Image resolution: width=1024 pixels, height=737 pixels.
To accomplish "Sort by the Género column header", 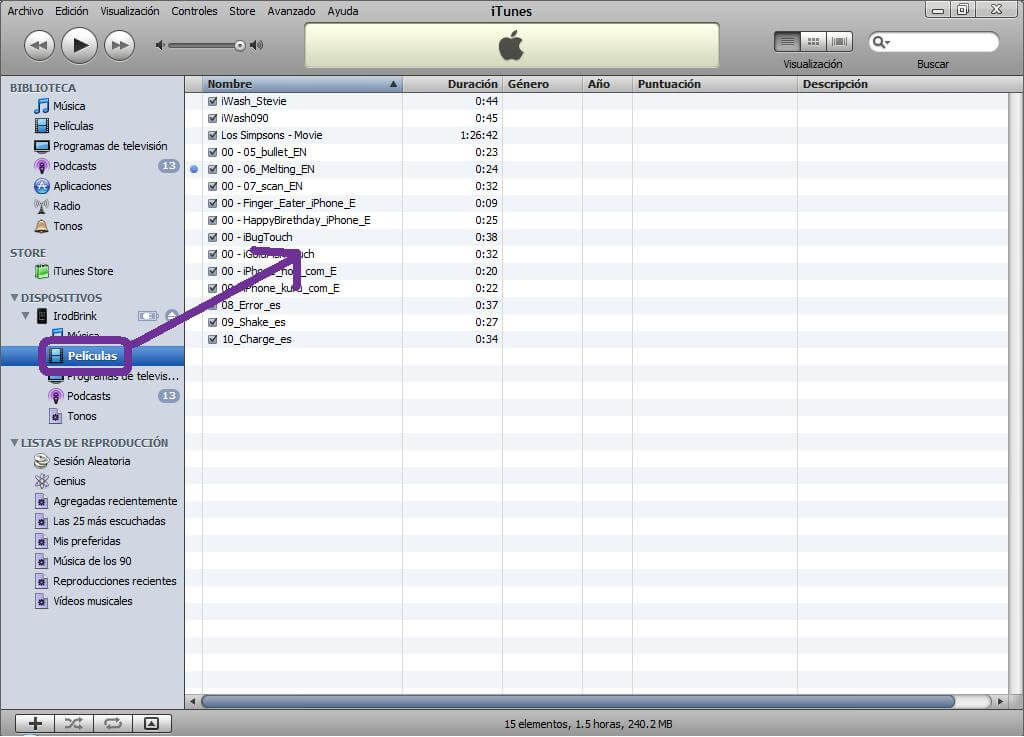I will tap(542, 84).
